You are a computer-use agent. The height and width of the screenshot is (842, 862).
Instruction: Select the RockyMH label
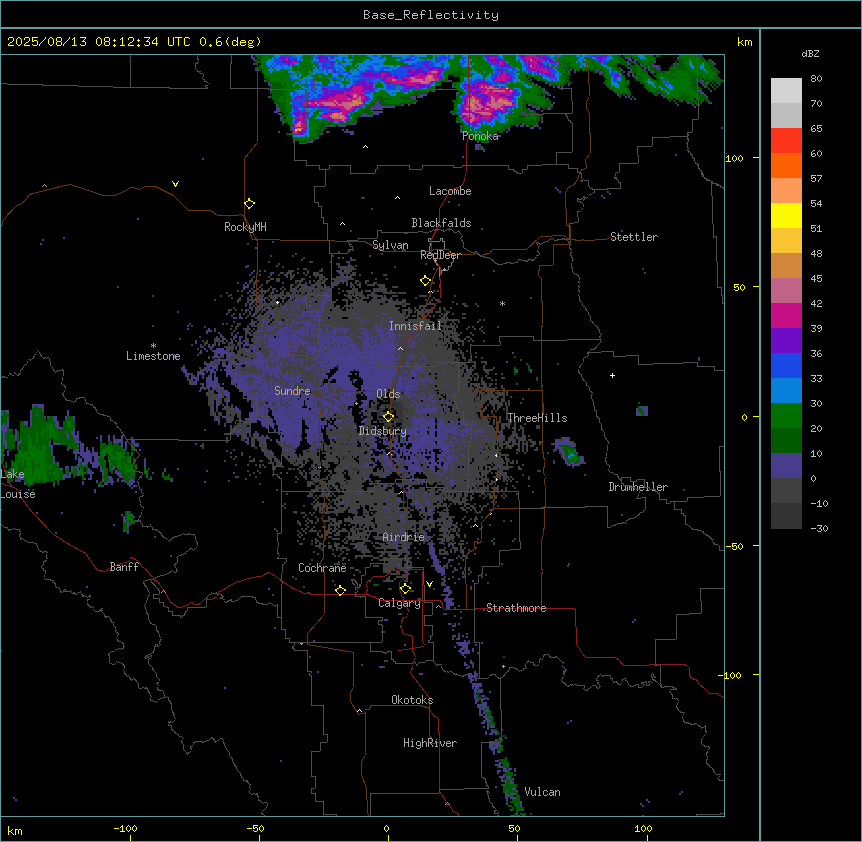(245, 227)
